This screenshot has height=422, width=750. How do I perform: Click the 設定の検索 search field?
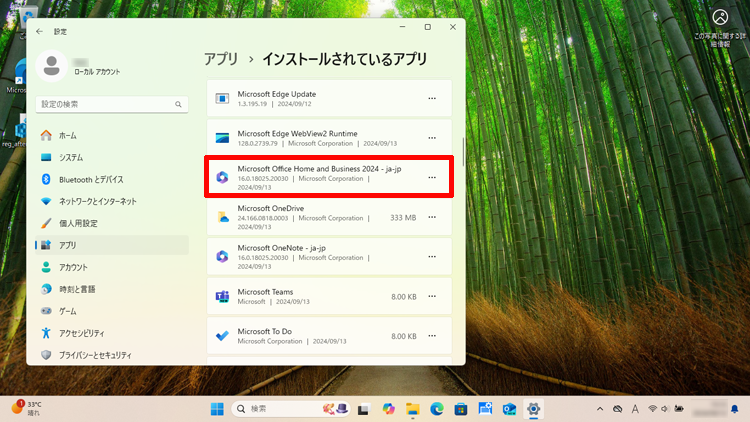click(112, 104)
